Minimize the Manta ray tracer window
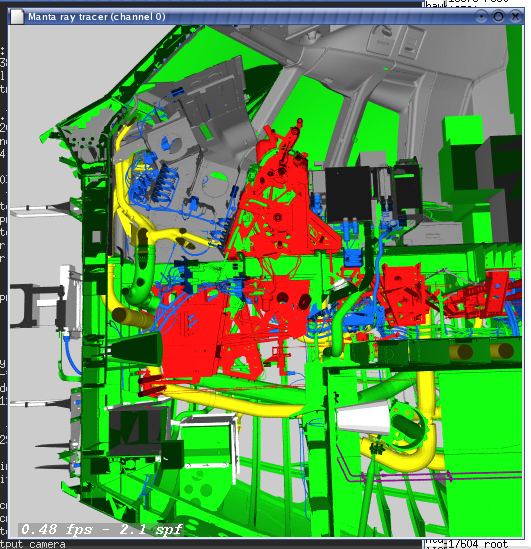The width and height of the screenshot is (531, 549). (x=482, y=16)
